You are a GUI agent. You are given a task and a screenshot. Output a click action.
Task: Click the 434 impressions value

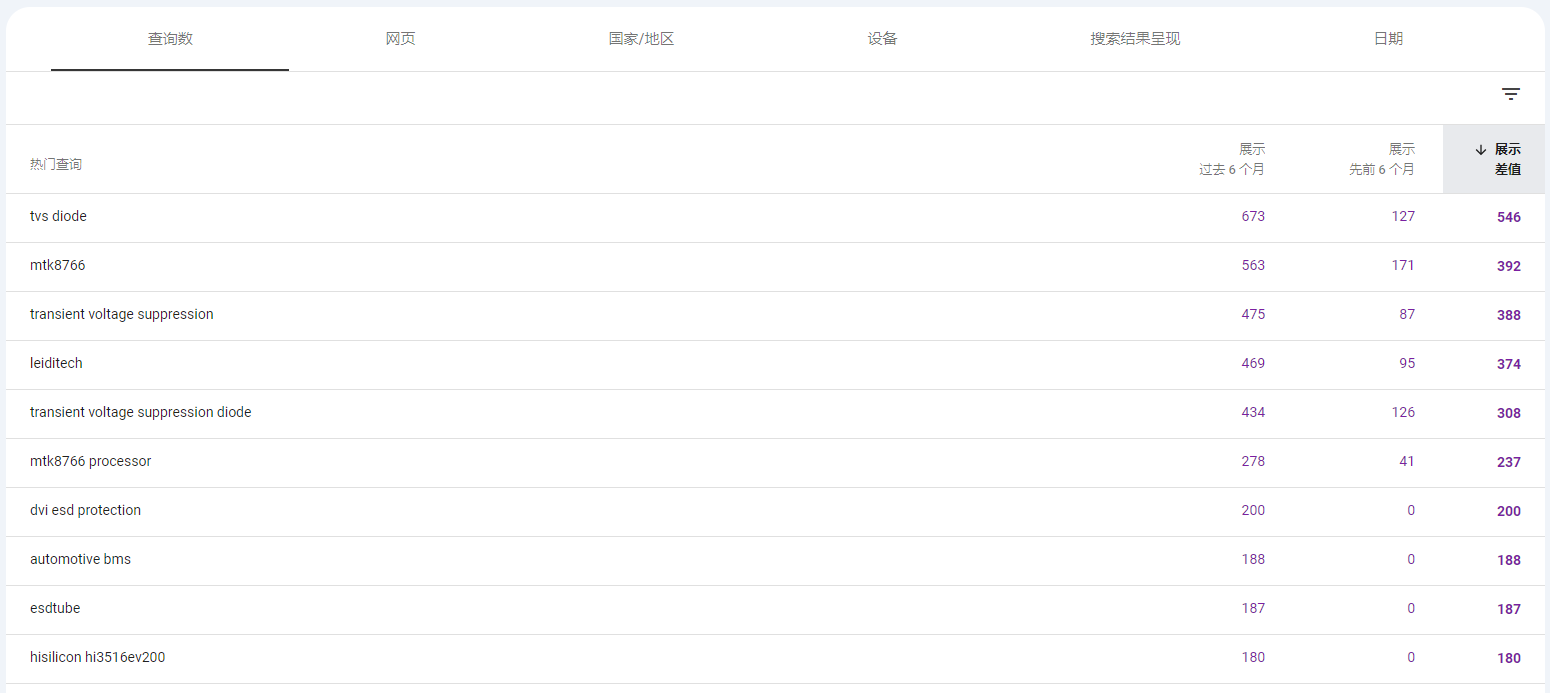tap(1253, 412)
